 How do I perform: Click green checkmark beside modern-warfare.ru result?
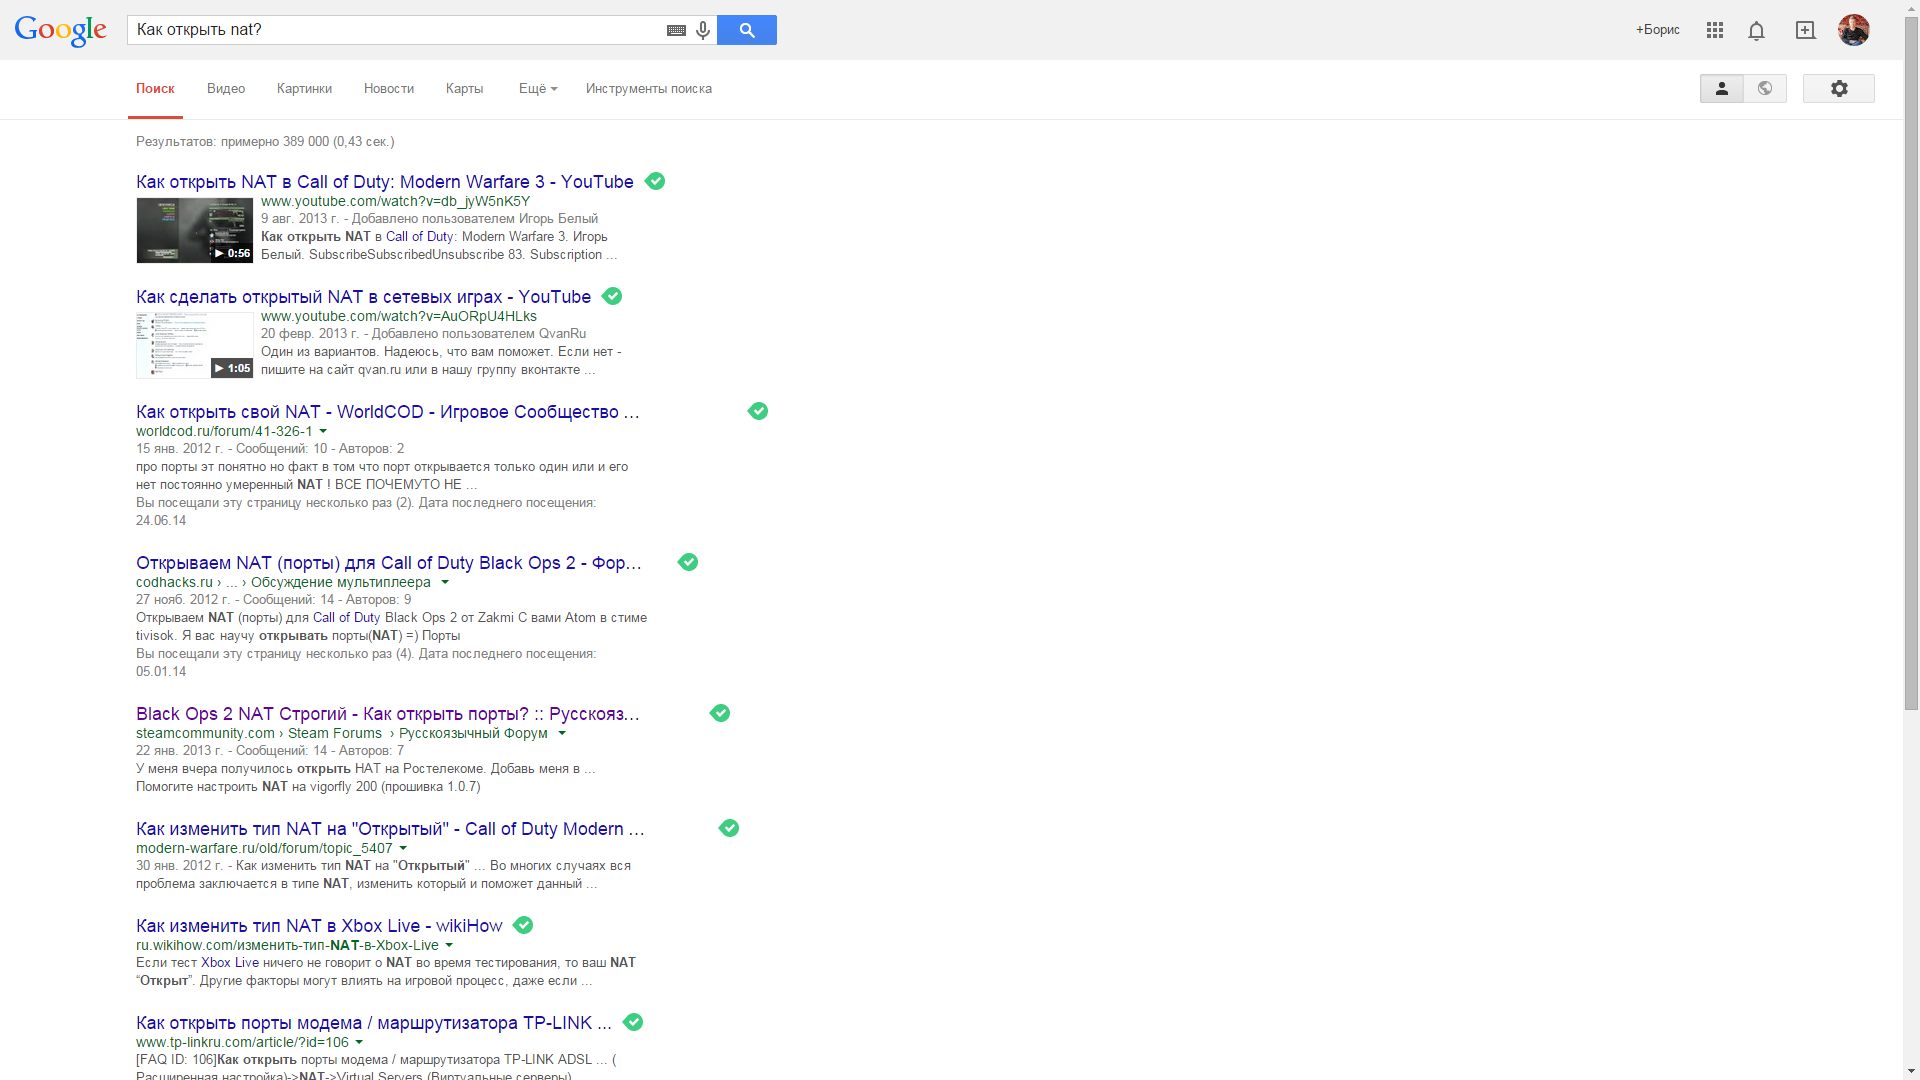(729, 828)
